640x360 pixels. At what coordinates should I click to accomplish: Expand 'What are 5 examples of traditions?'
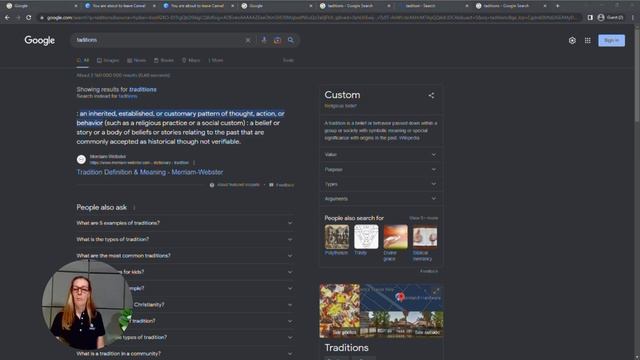[x=185, y=223]
